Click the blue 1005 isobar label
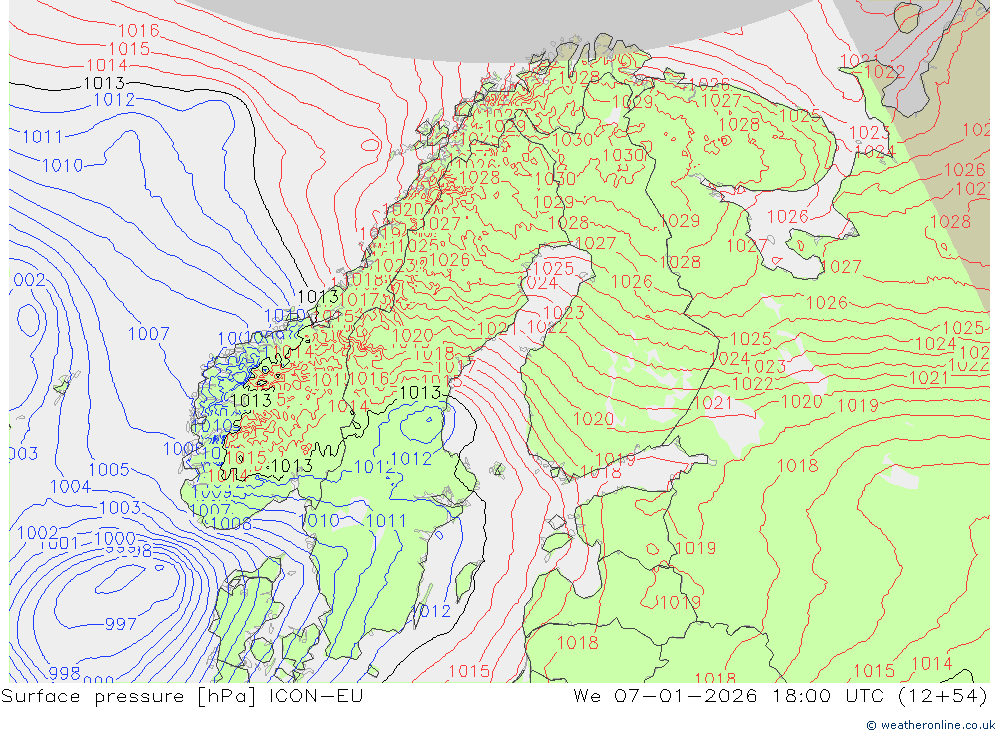 tap(108, 470)
